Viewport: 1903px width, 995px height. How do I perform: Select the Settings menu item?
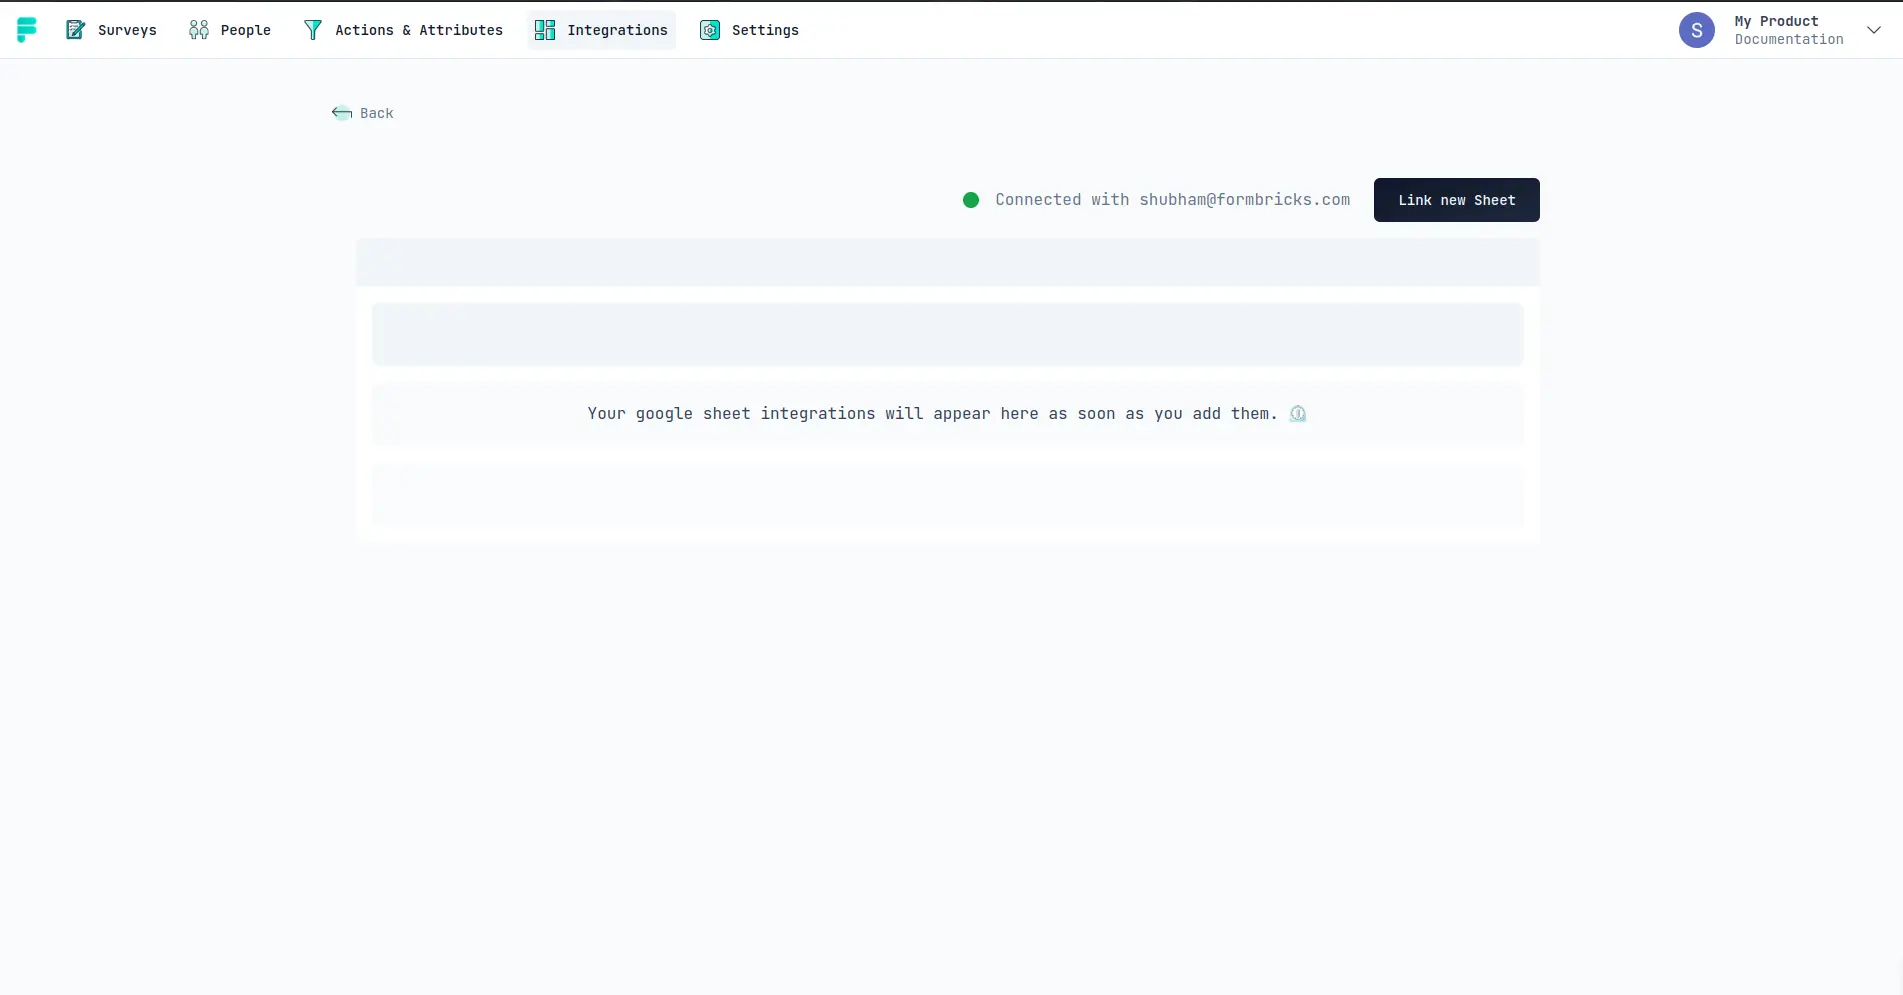coord(765,30)
